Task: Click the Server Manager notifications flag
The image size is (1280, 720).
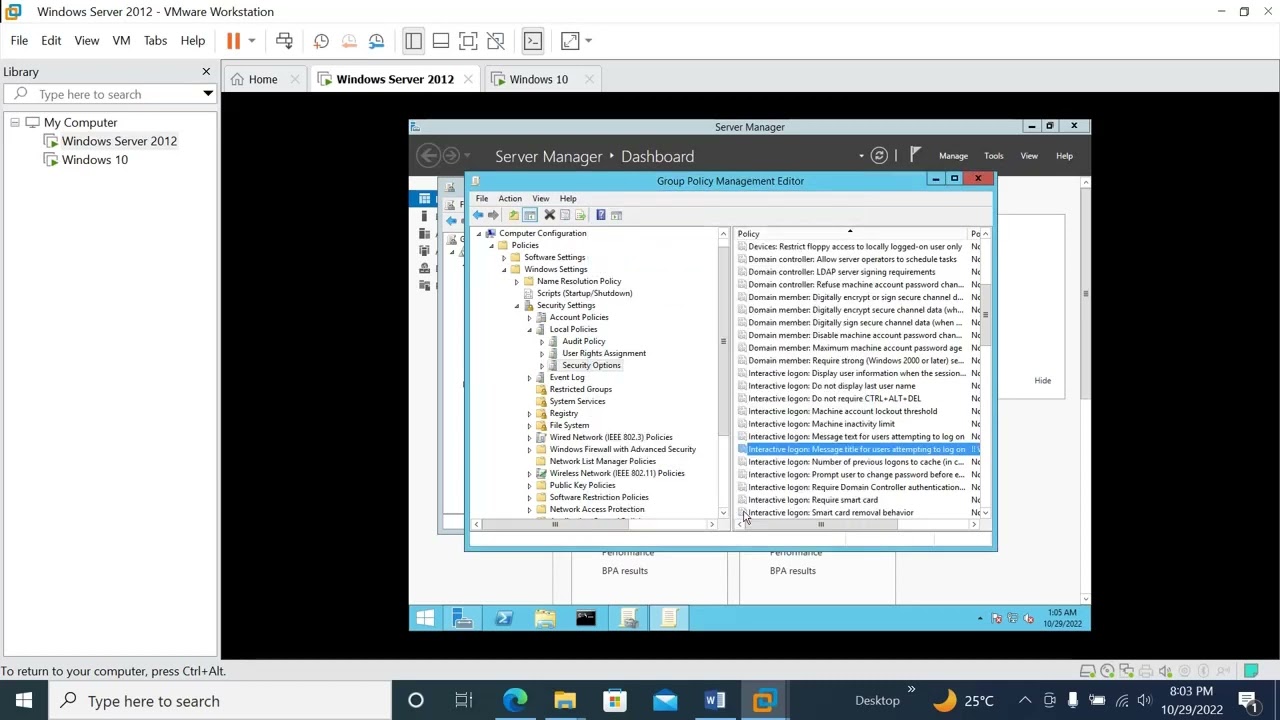Action: [x=915, y=155]
